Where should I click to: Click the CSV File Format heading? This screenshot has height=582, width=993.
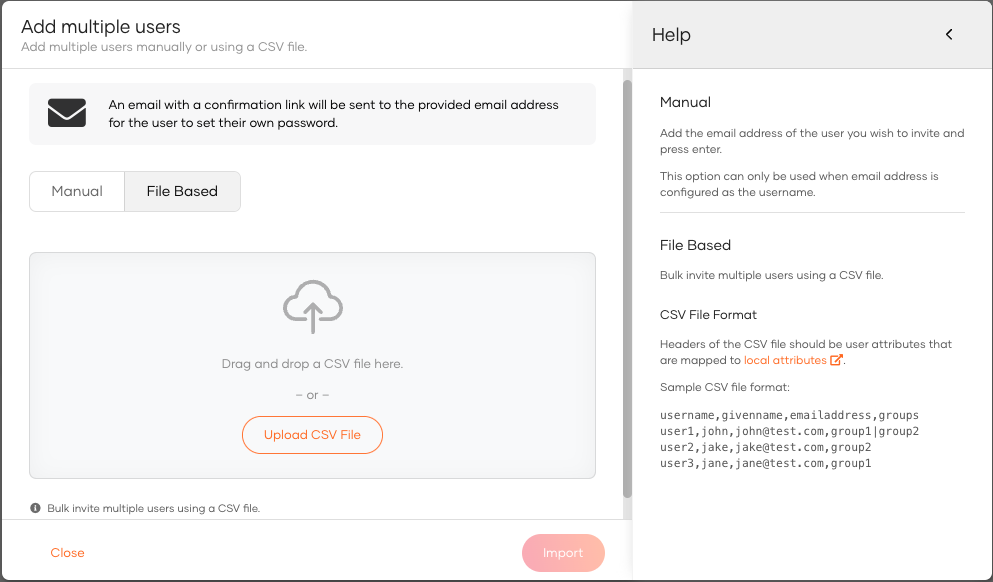point(708,315)
